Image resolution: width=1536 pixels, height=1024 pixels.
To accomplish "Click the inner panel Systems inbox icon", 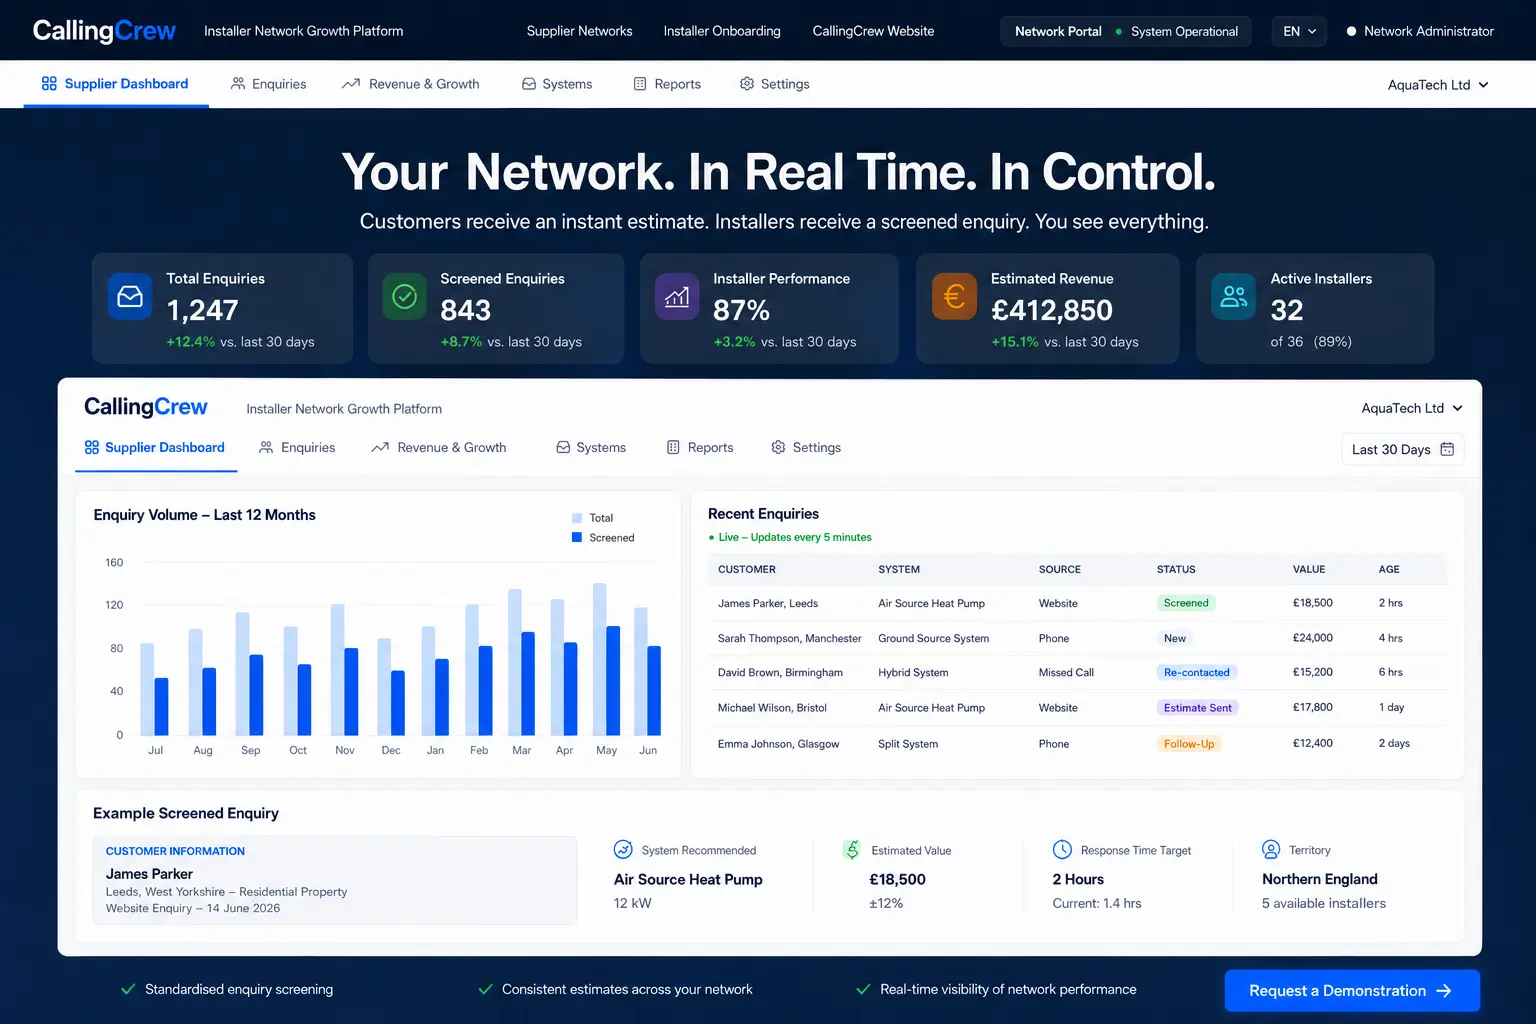I will click(x=563, y=447).
